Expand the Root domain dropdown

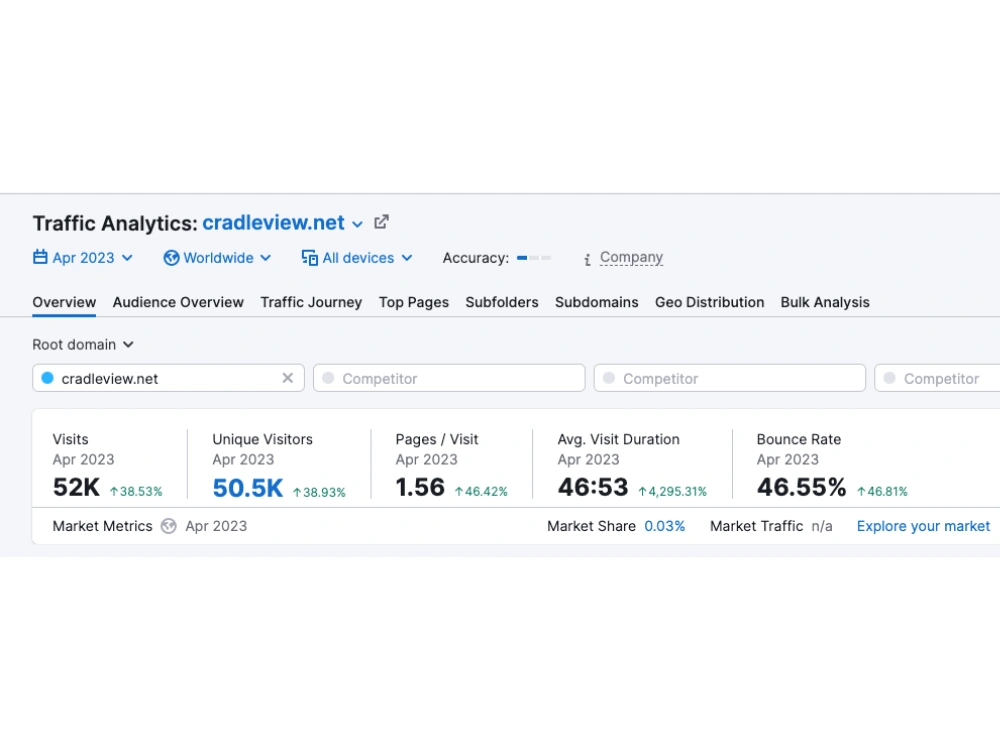(x=83, y=344)
